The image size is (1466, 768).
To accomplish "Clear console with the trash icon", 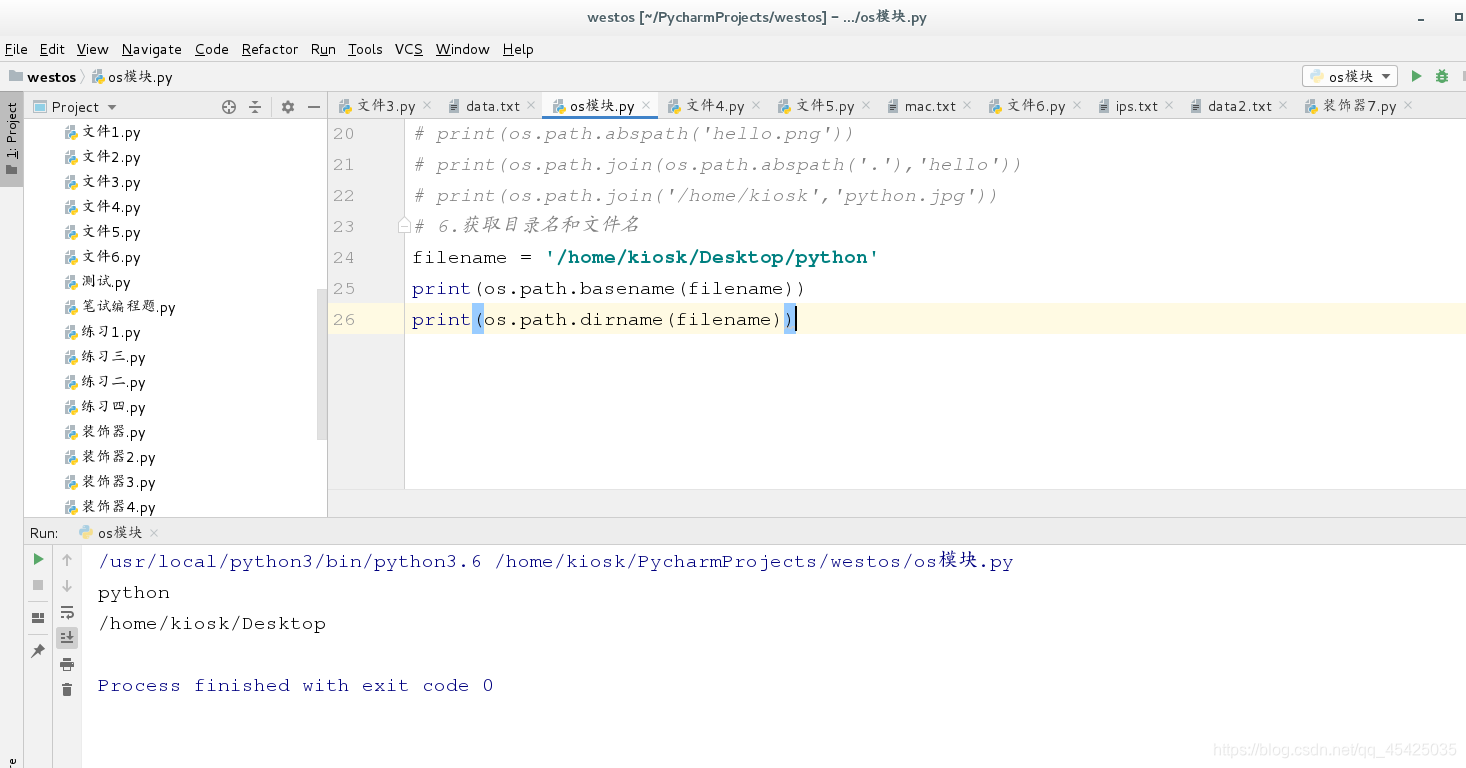I will coord(67,689).
